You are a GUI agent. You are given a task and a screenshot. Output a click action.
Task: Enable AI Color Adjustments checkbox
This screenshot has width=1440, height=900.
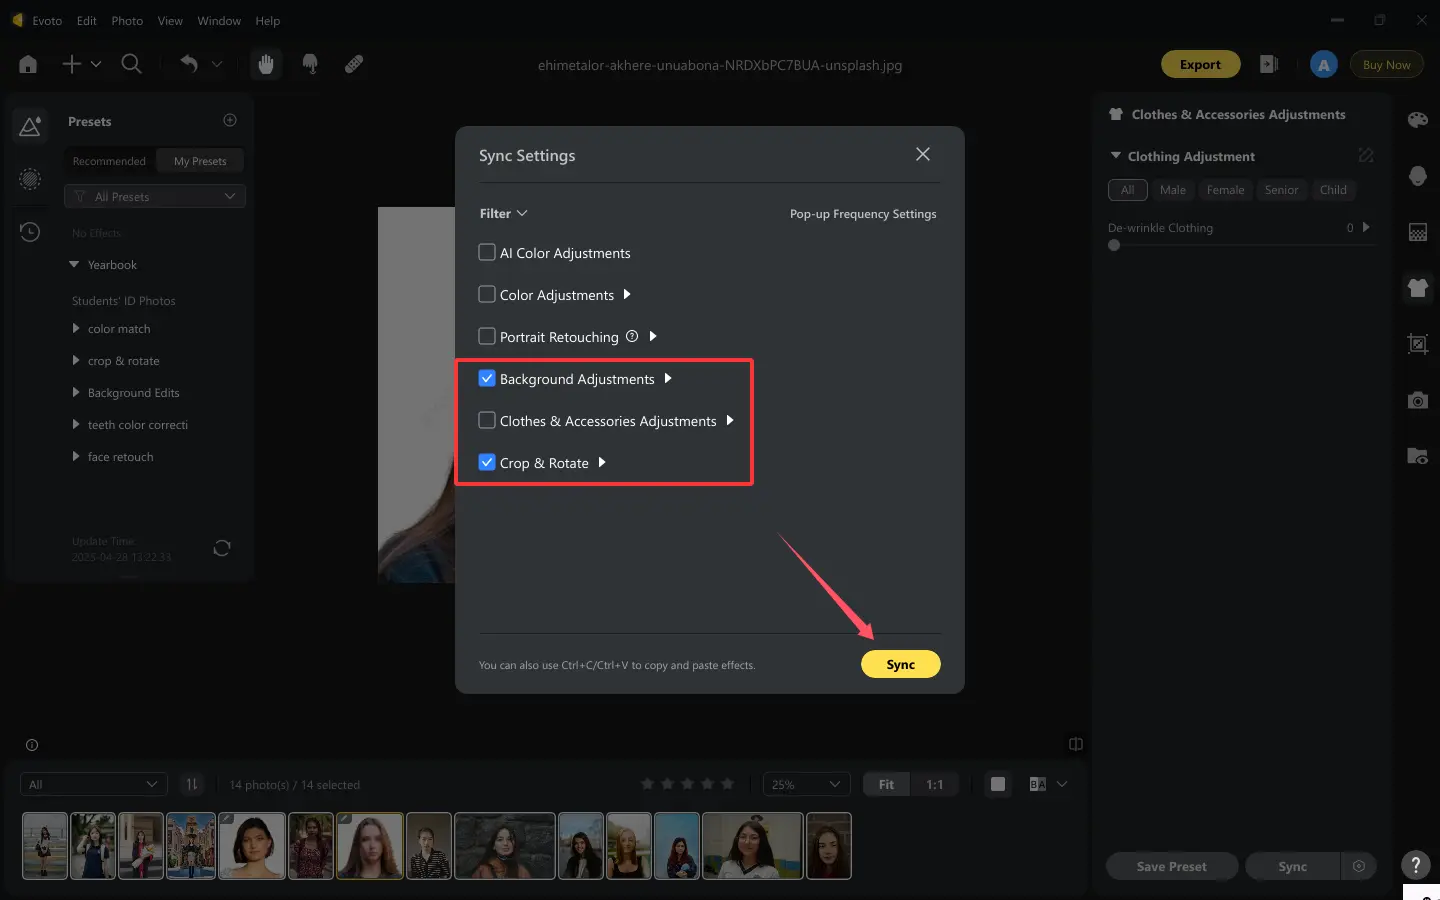(x=487, y=252)
